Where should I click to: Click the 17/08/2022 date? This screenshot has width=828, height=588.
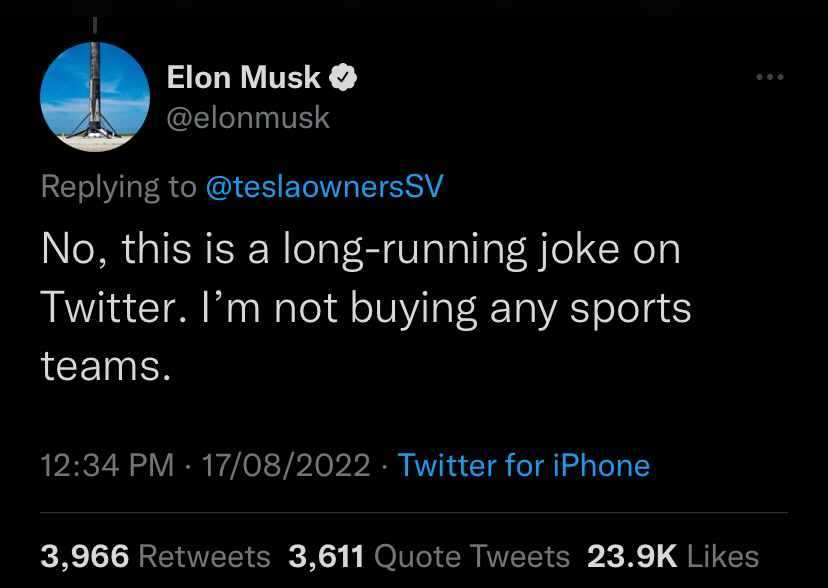click(x=286, y=466)
